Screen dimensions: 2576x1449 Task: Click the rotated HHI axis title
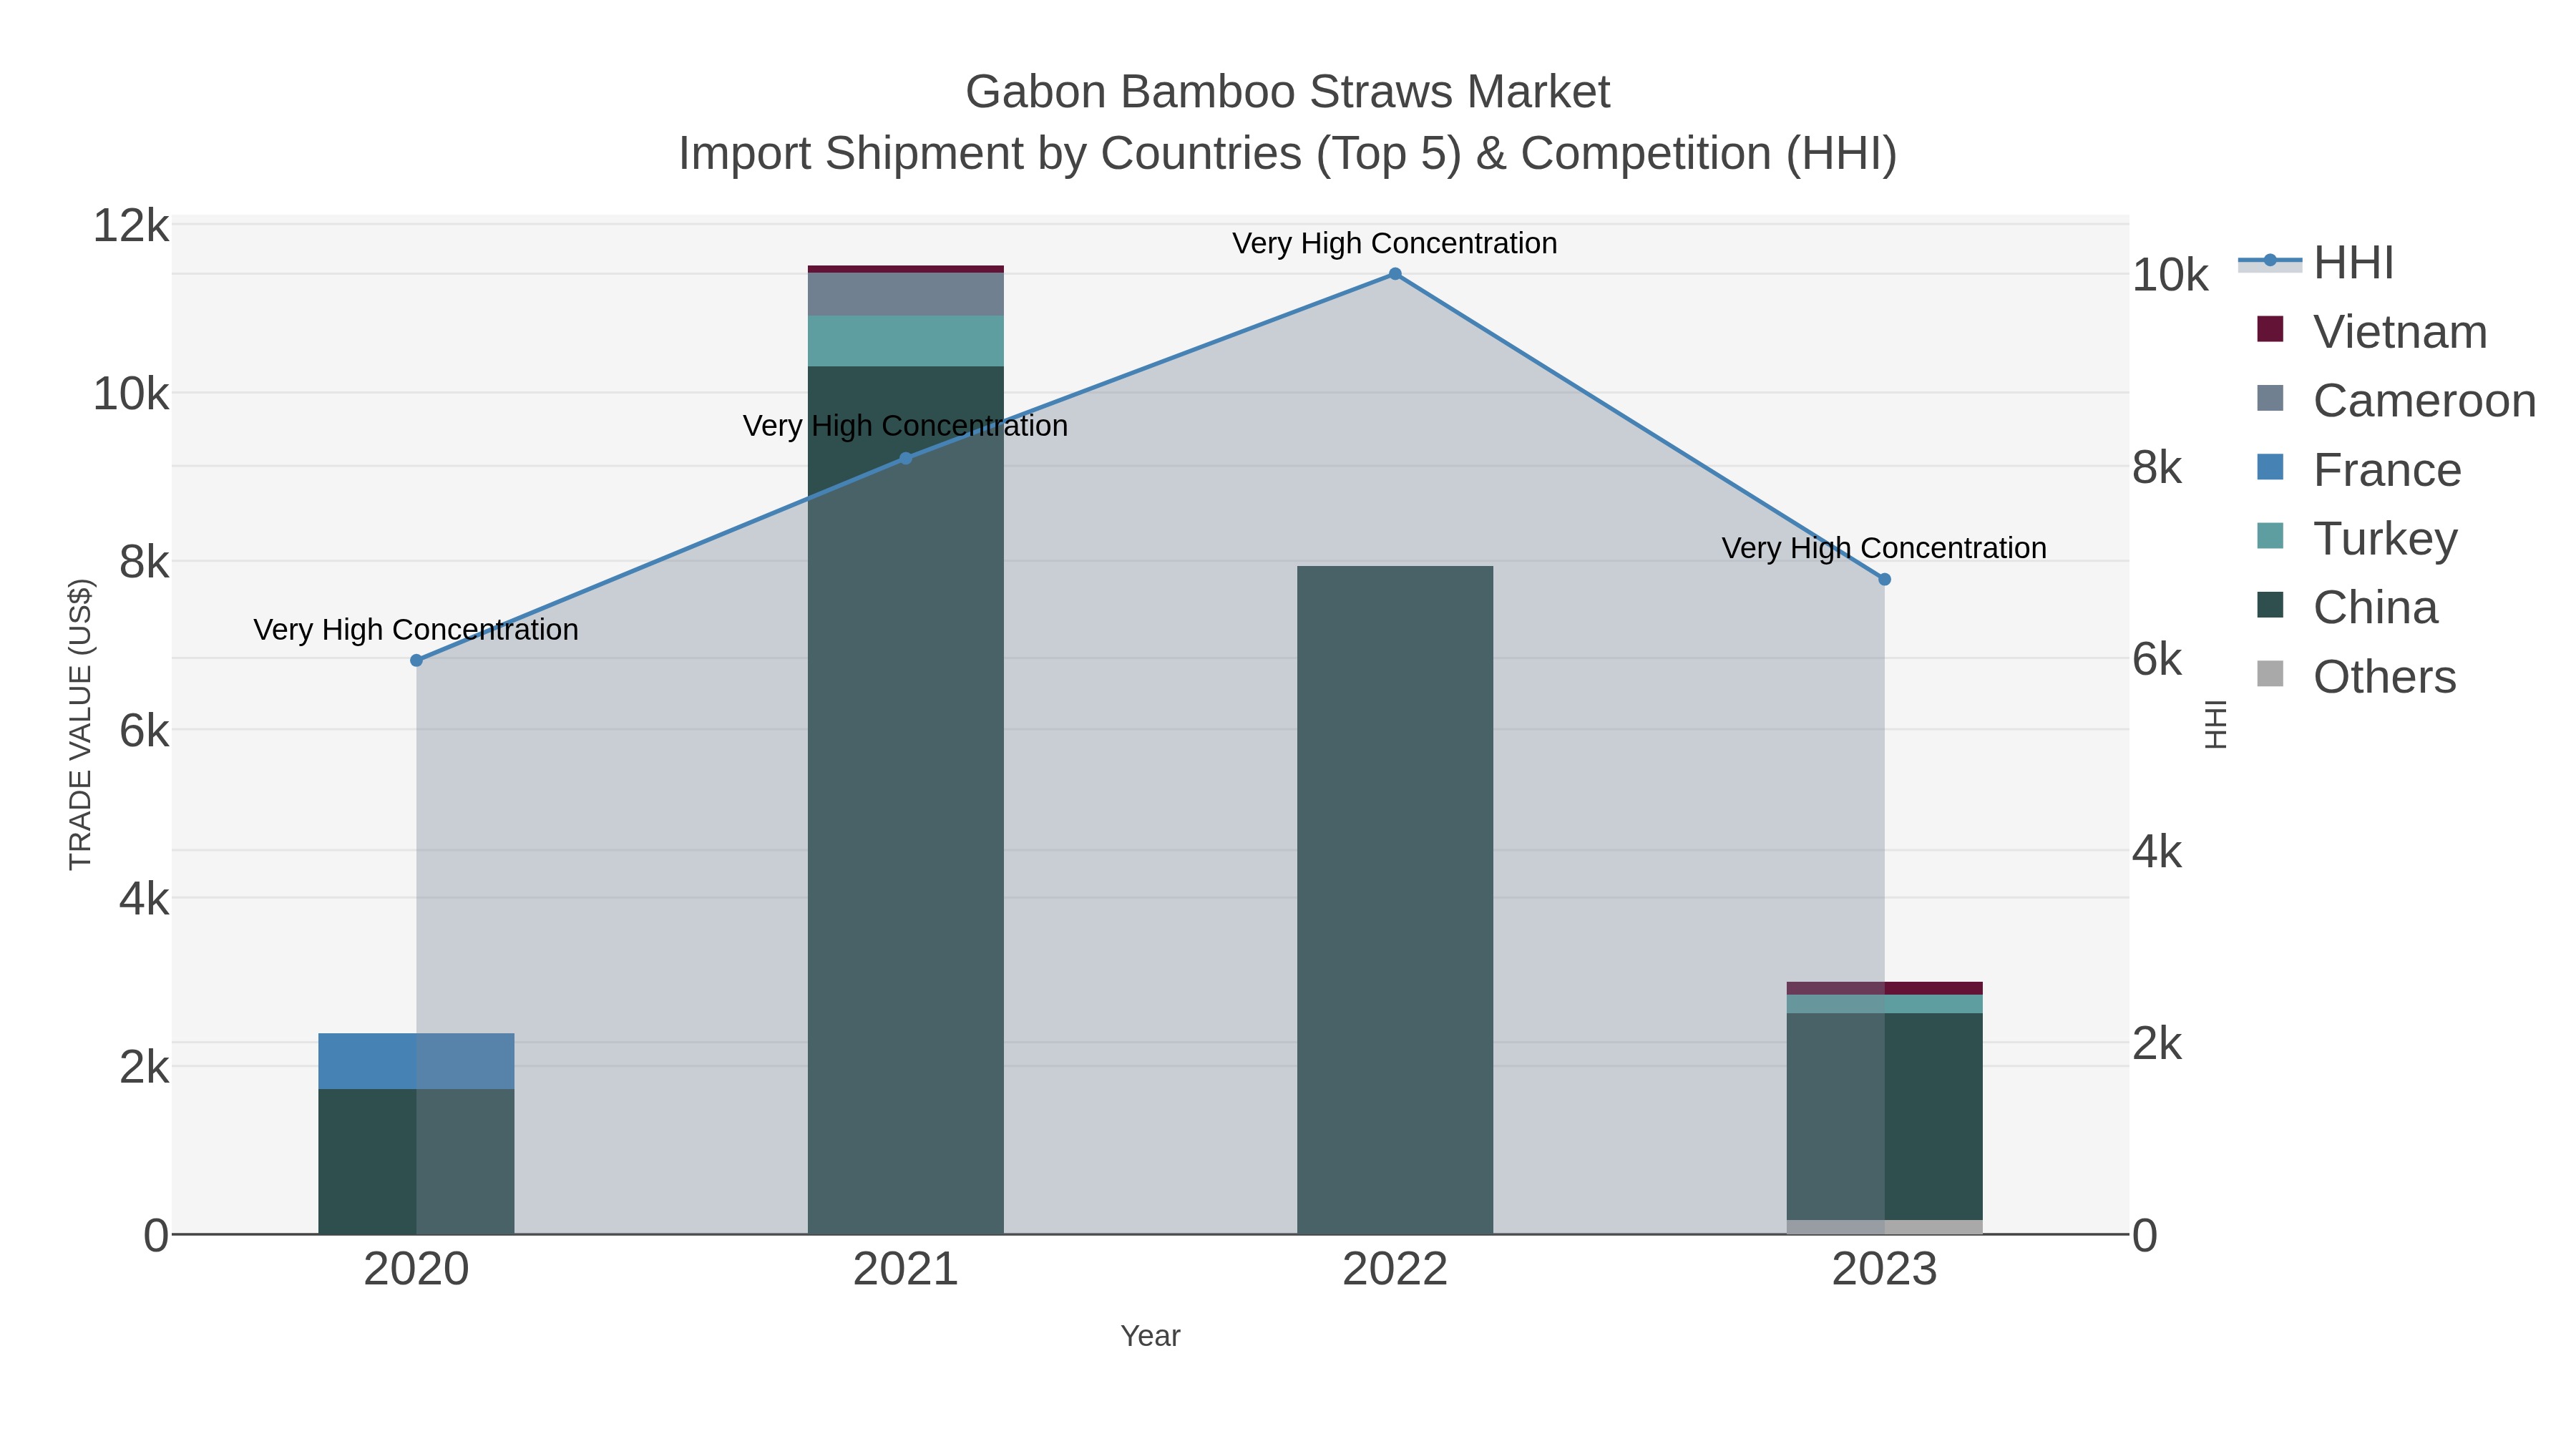tap(2216, 724)
